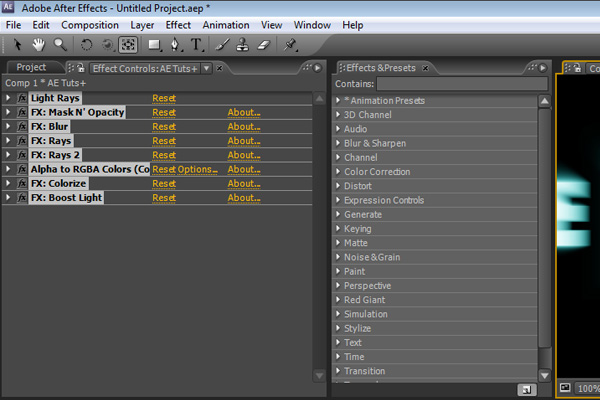Image resolution: width=600 pixels, height=400 pixels.
Task: Open the Help menu
Action: point(352,25)
